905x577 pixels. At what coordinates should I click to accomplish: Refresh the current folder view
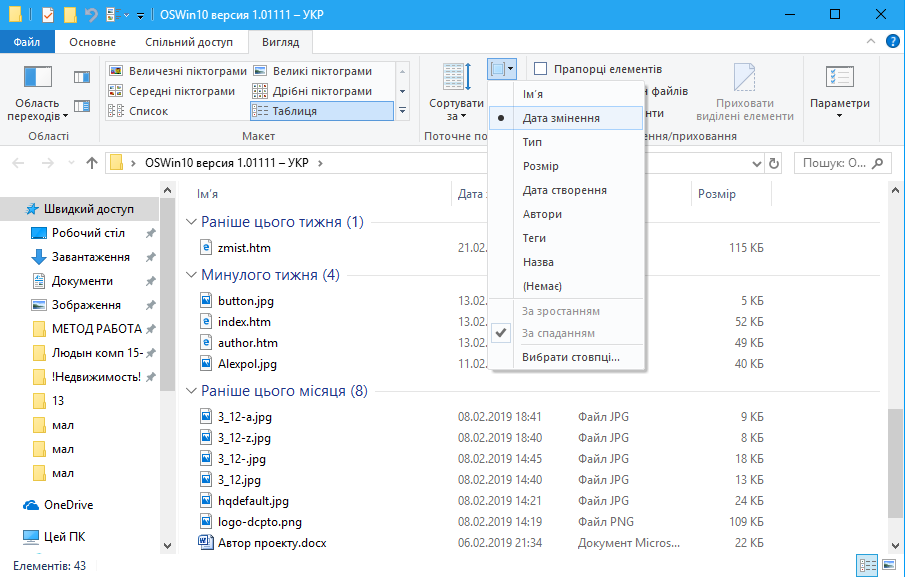(774, 164)
